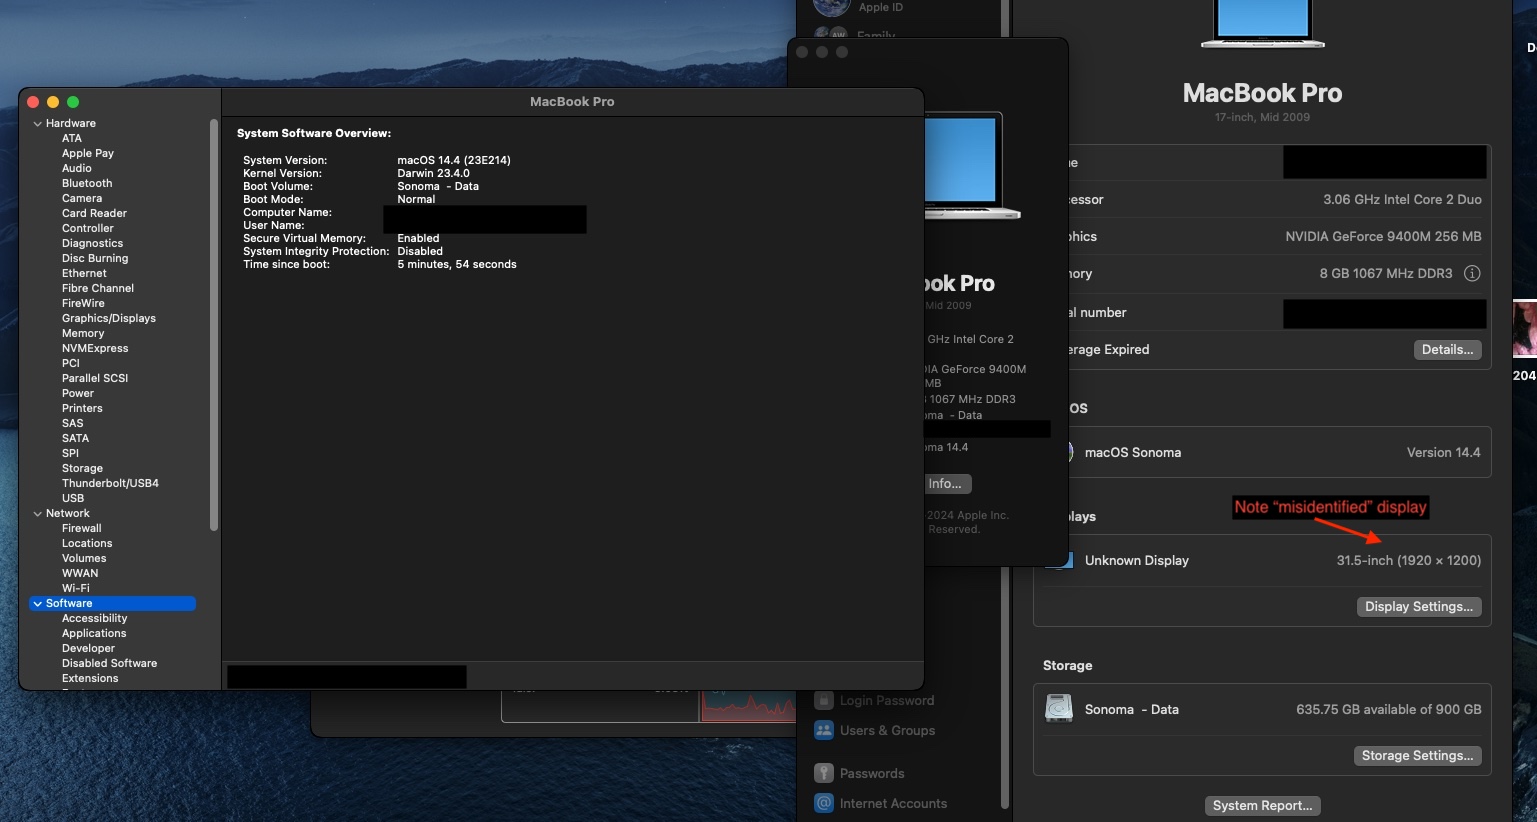
Task: Click the memory info icon beside 8 GB
Action: [x=1472, y=273]
